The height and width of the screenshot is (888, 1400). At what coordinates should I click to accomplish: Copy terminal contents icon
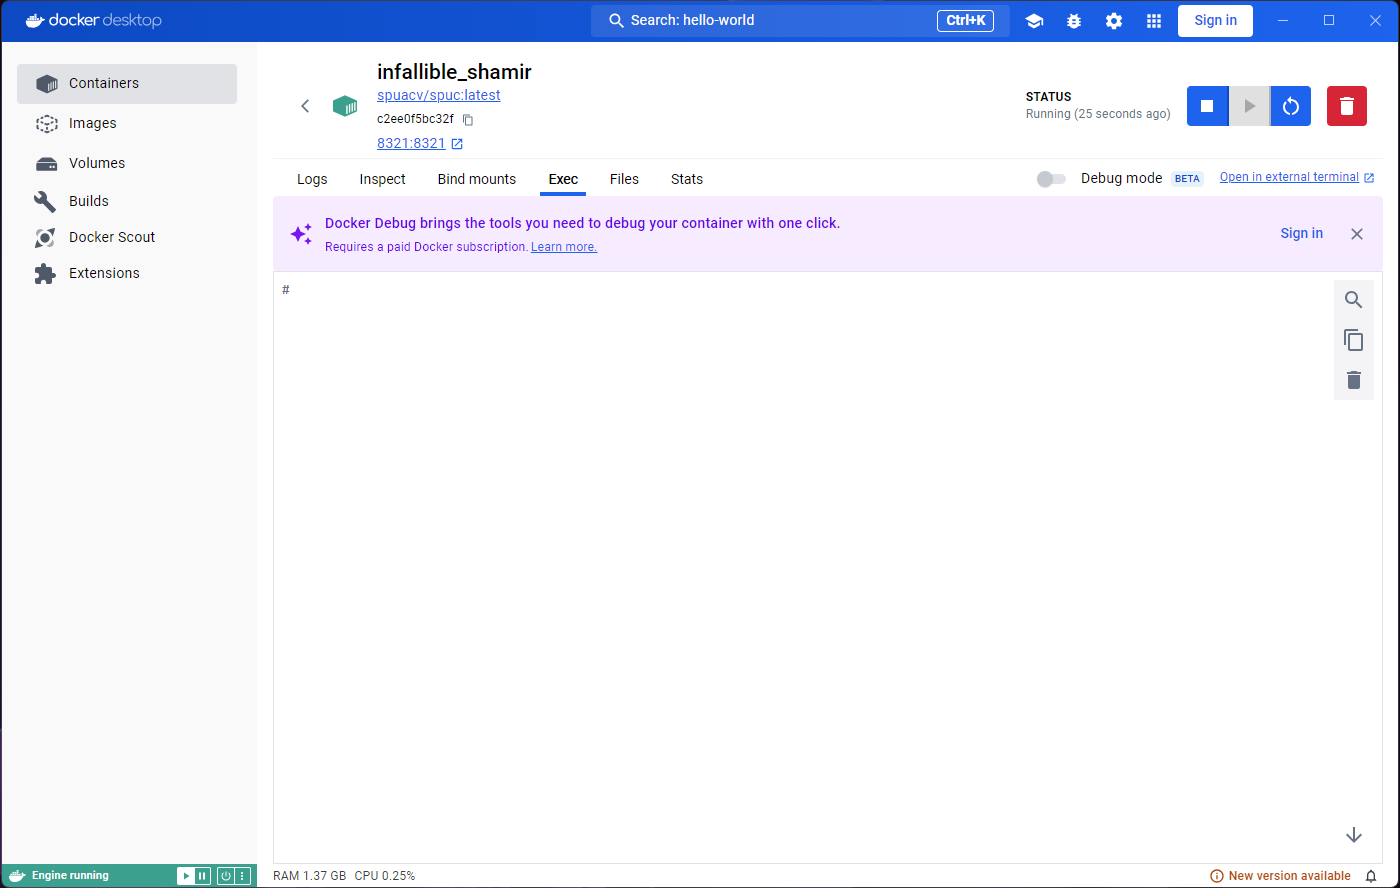coord(1354,340)
